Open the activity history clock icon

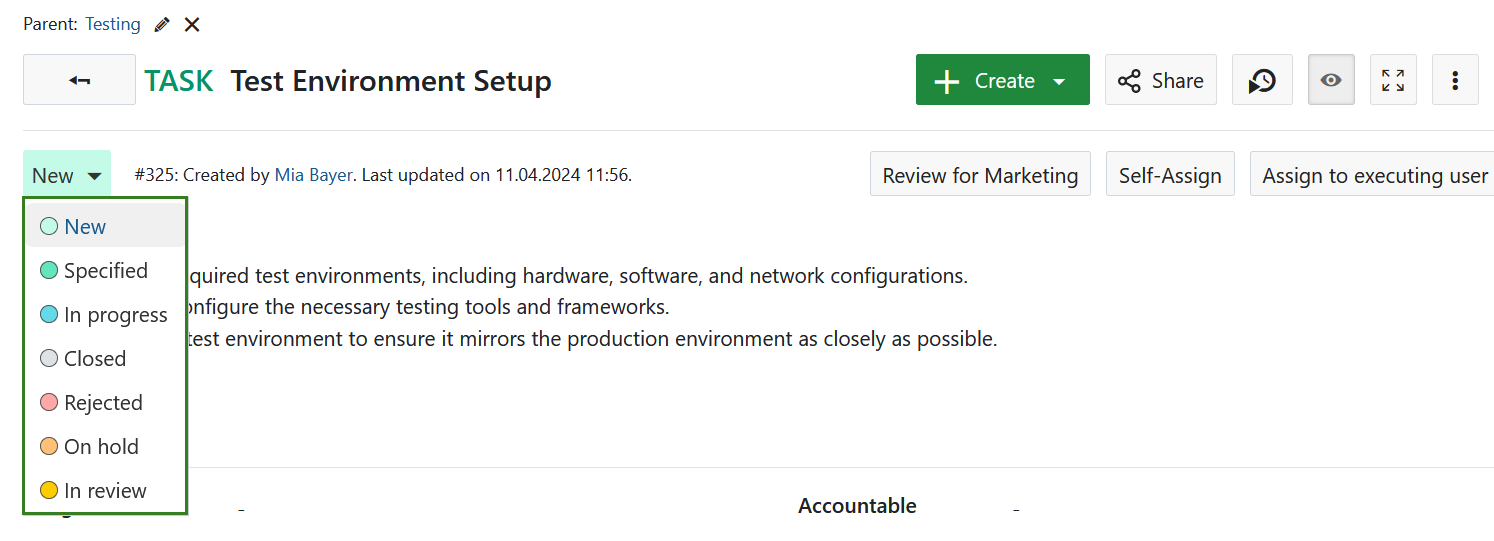1262,80
